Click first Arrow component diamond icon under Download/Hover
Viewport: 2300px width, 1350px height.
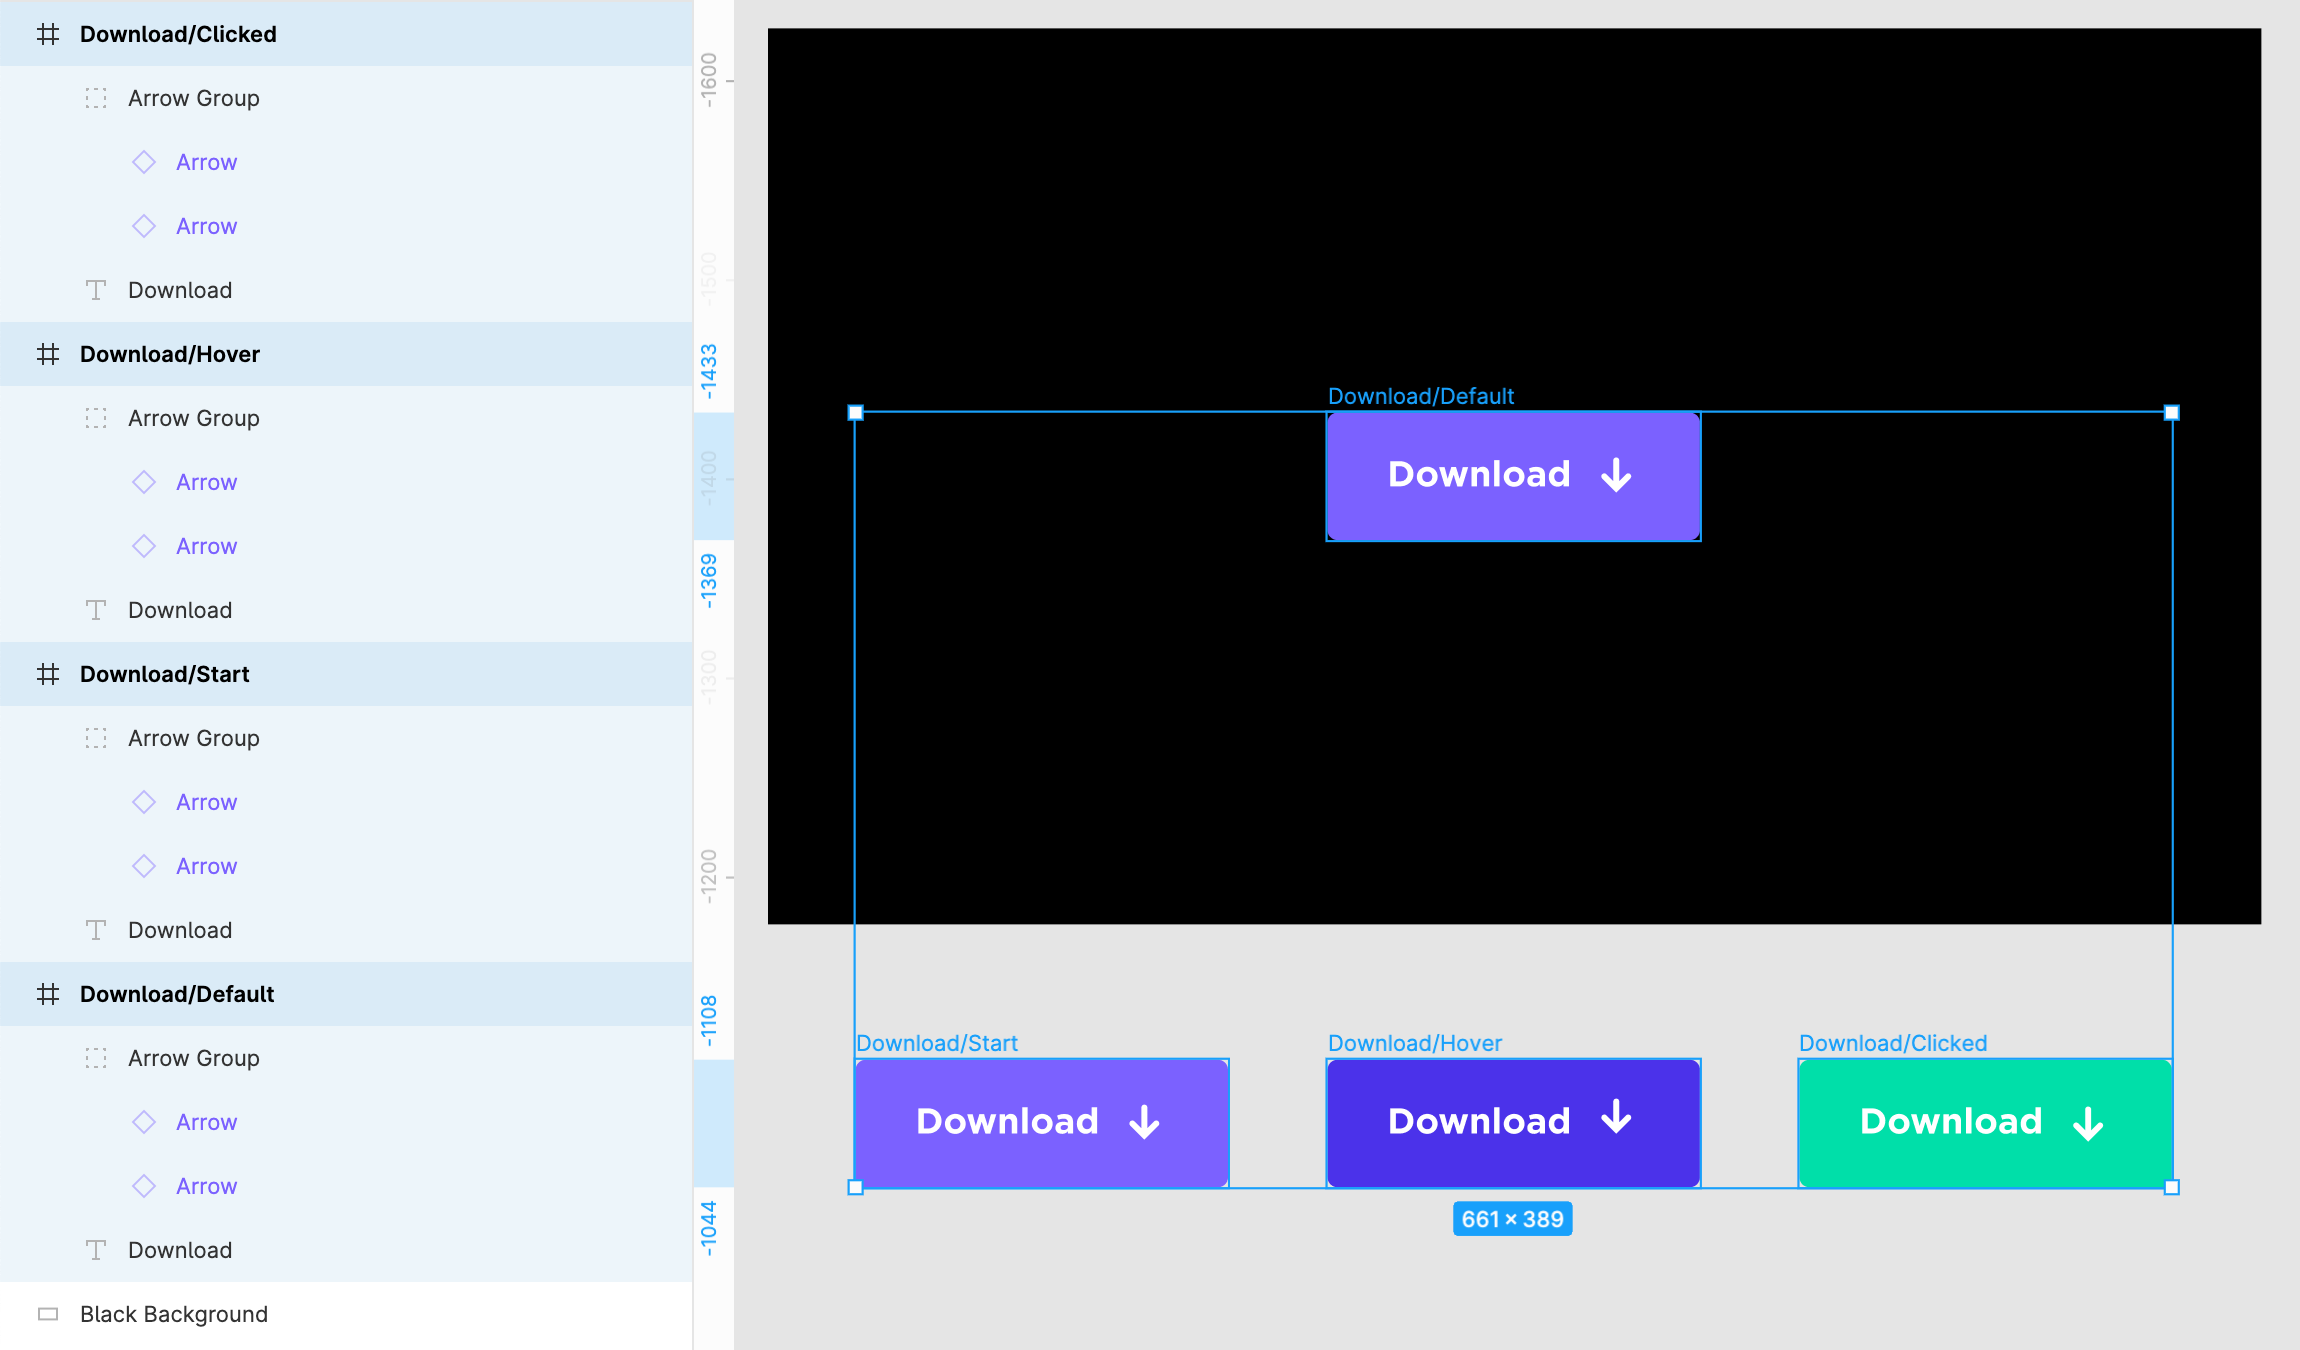tap(144, 482)
